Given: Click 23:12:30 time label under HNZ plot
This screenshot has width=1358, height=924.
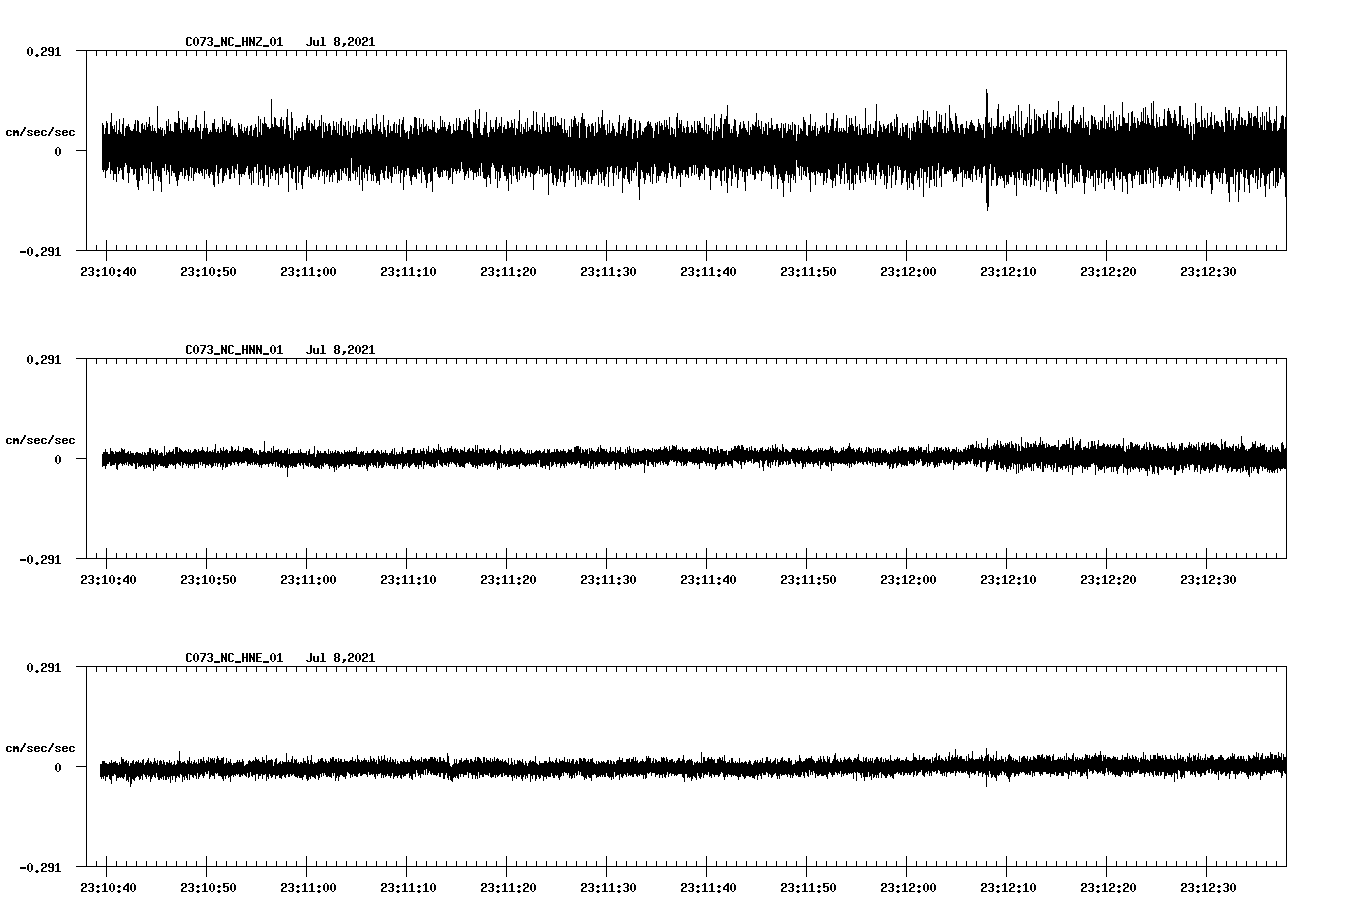Looking at the screenshot, I should (x=1207, y=271).
